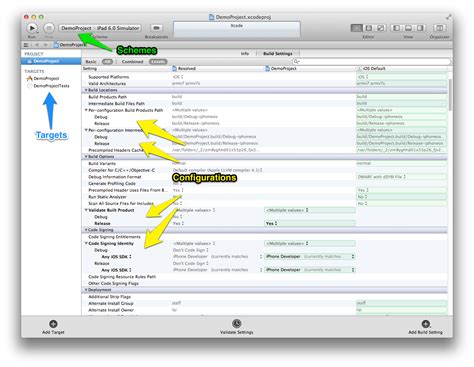Collapse the Code Signing section
The image size is (474, 367).
point(86,230)
